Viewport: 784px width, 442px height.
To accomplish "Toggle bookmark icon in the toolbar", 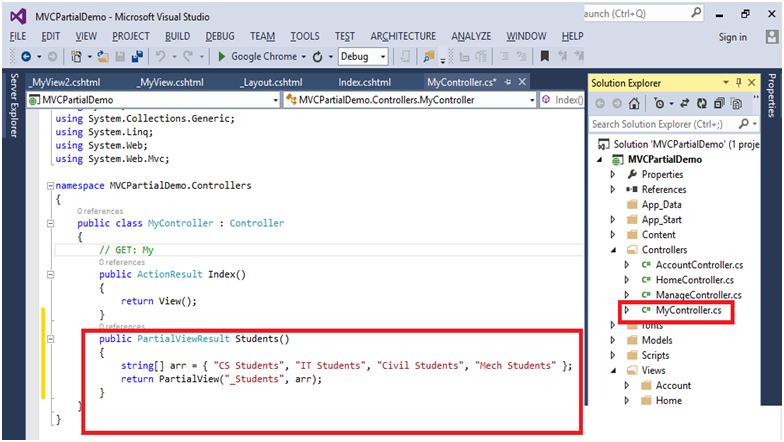I will 545,56.
